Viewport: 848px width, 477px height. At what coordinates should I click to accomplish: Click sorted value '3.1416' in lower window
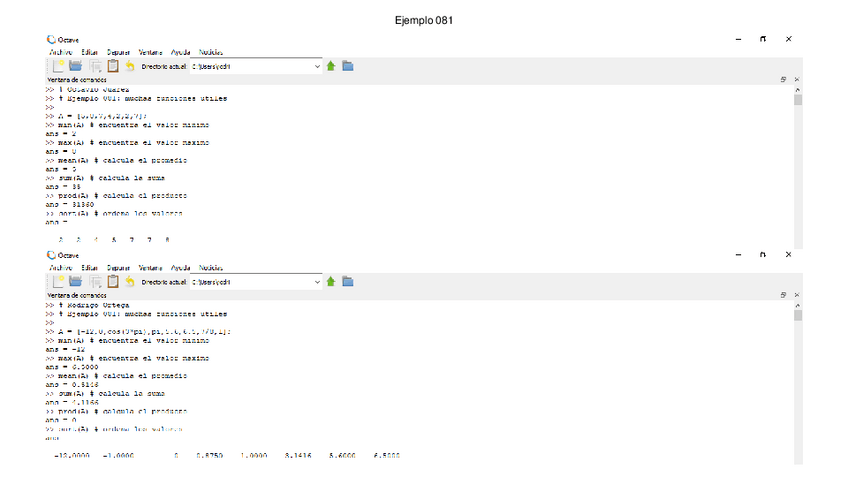(x=298, y=455)
